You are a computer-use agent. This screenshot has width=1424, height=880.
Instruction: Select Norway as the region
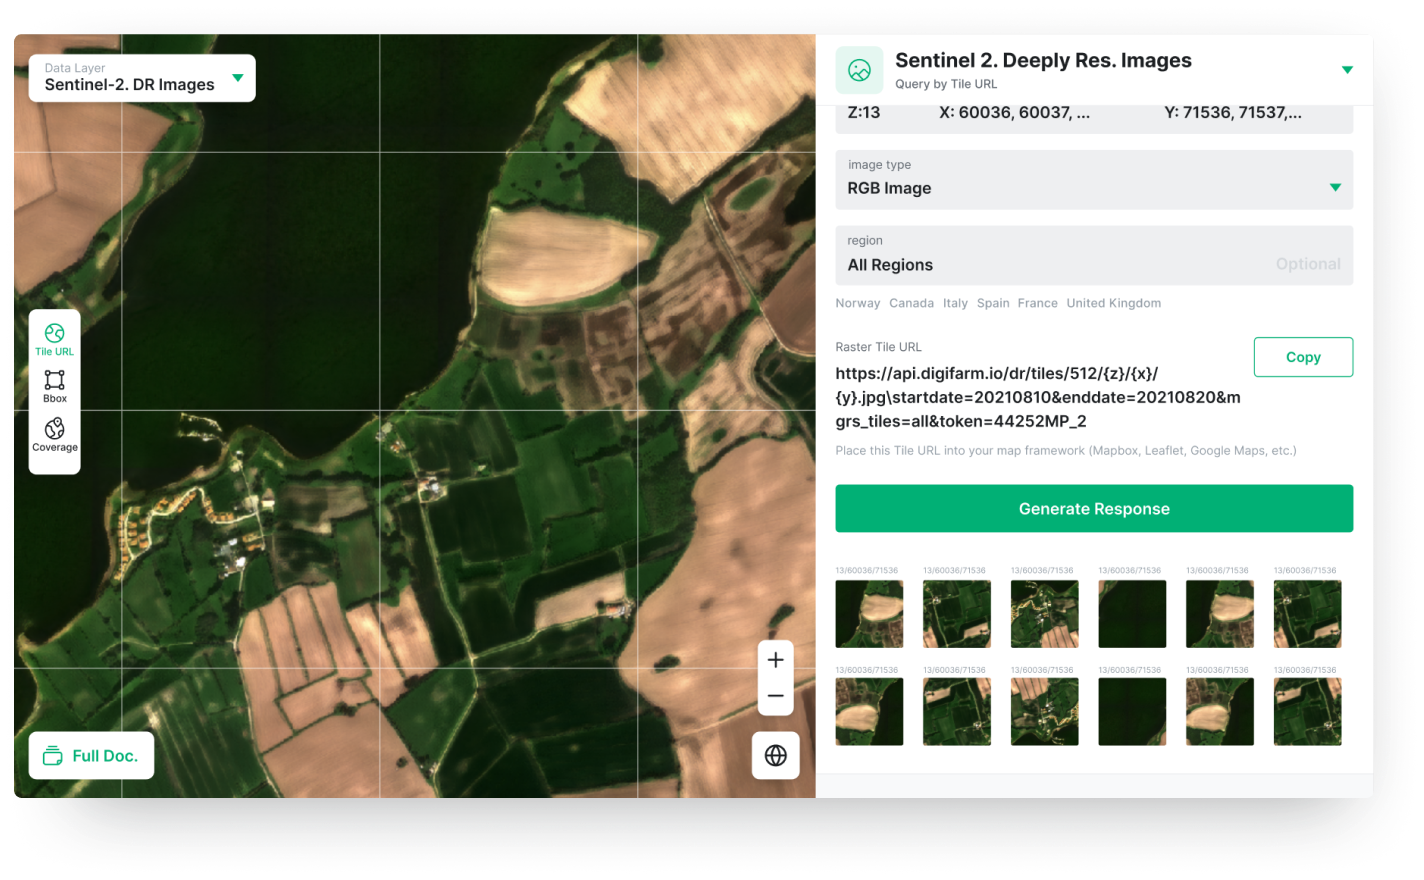click(857, 302)
